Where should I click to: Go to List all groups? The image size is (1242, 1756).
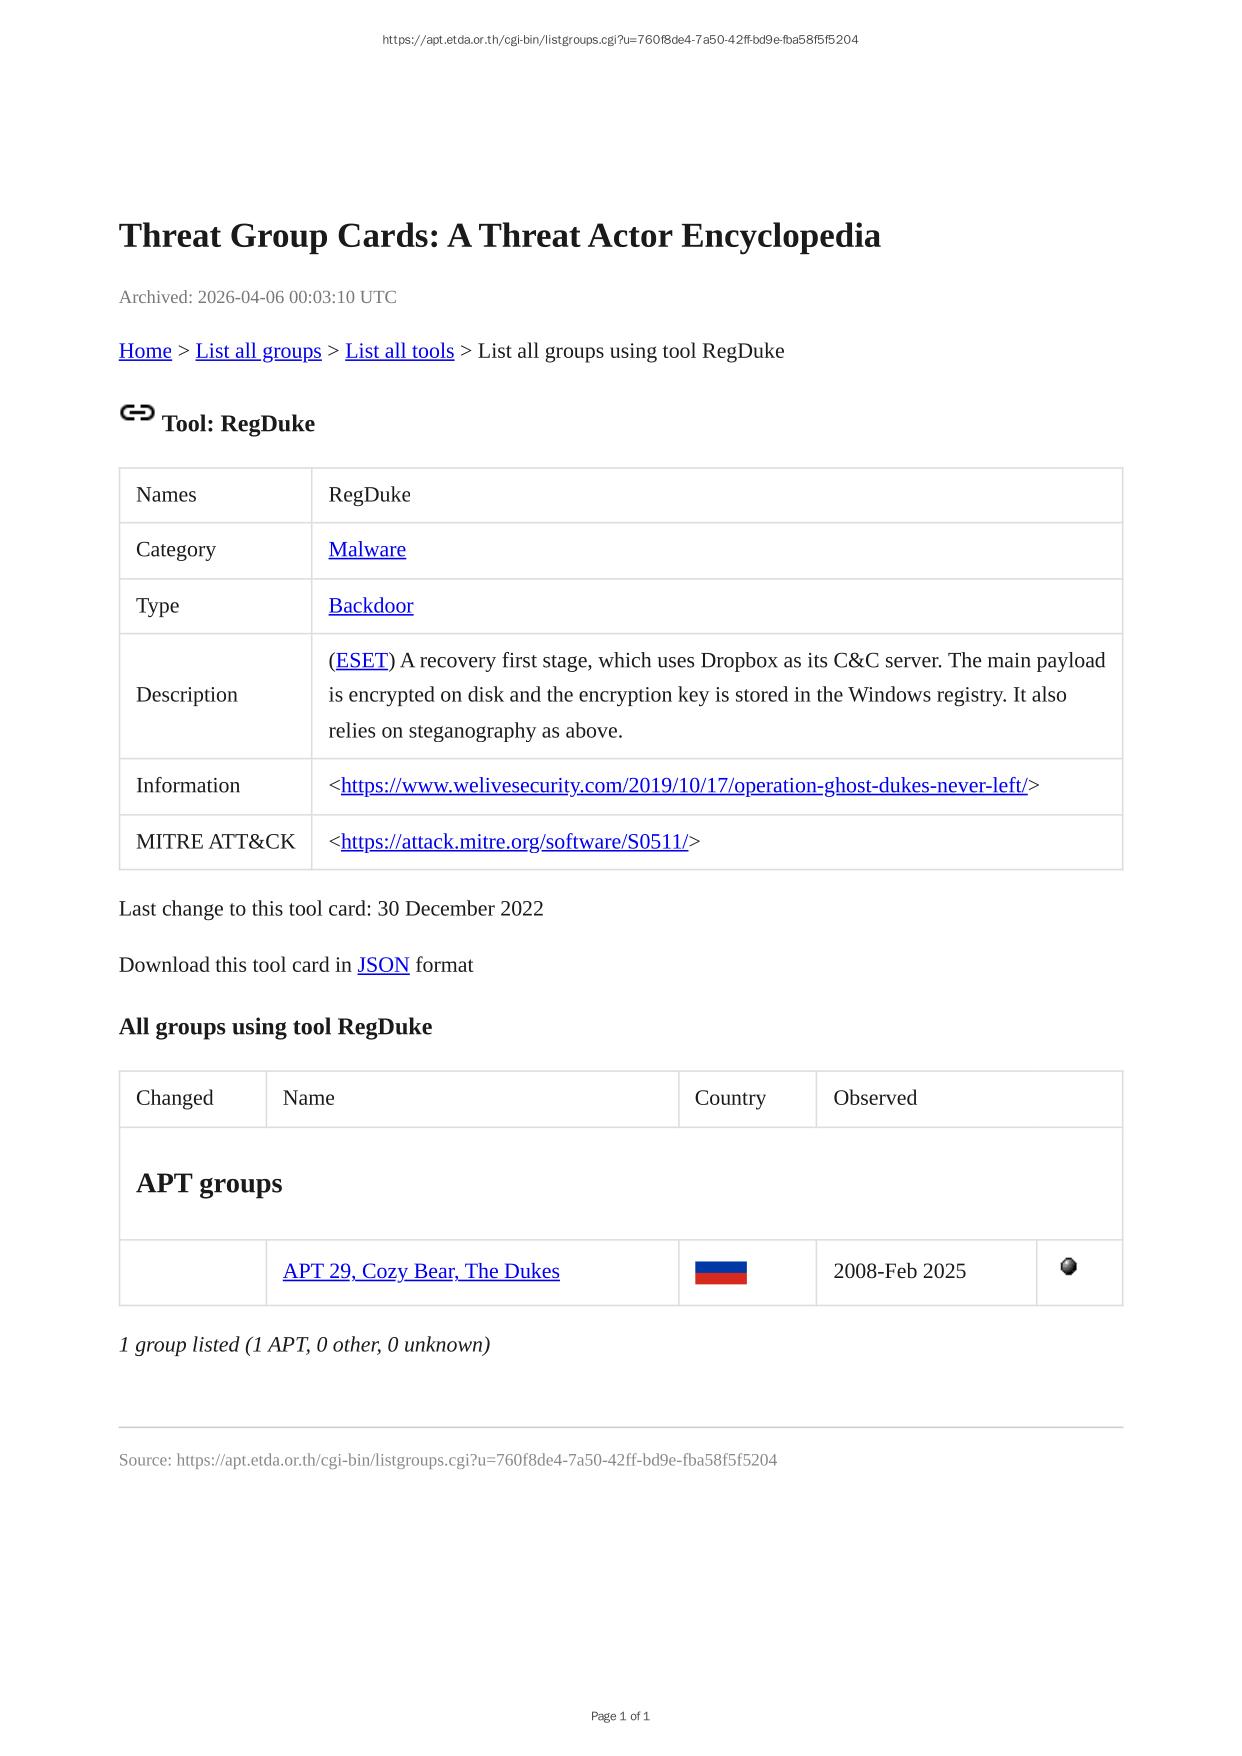[x=258, y=351]
